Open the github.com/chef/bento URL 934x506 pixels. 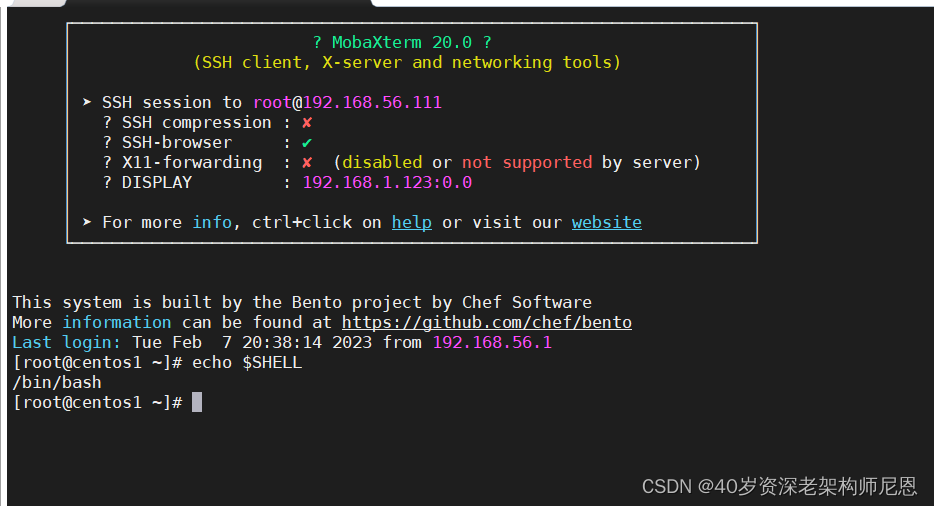486,323
